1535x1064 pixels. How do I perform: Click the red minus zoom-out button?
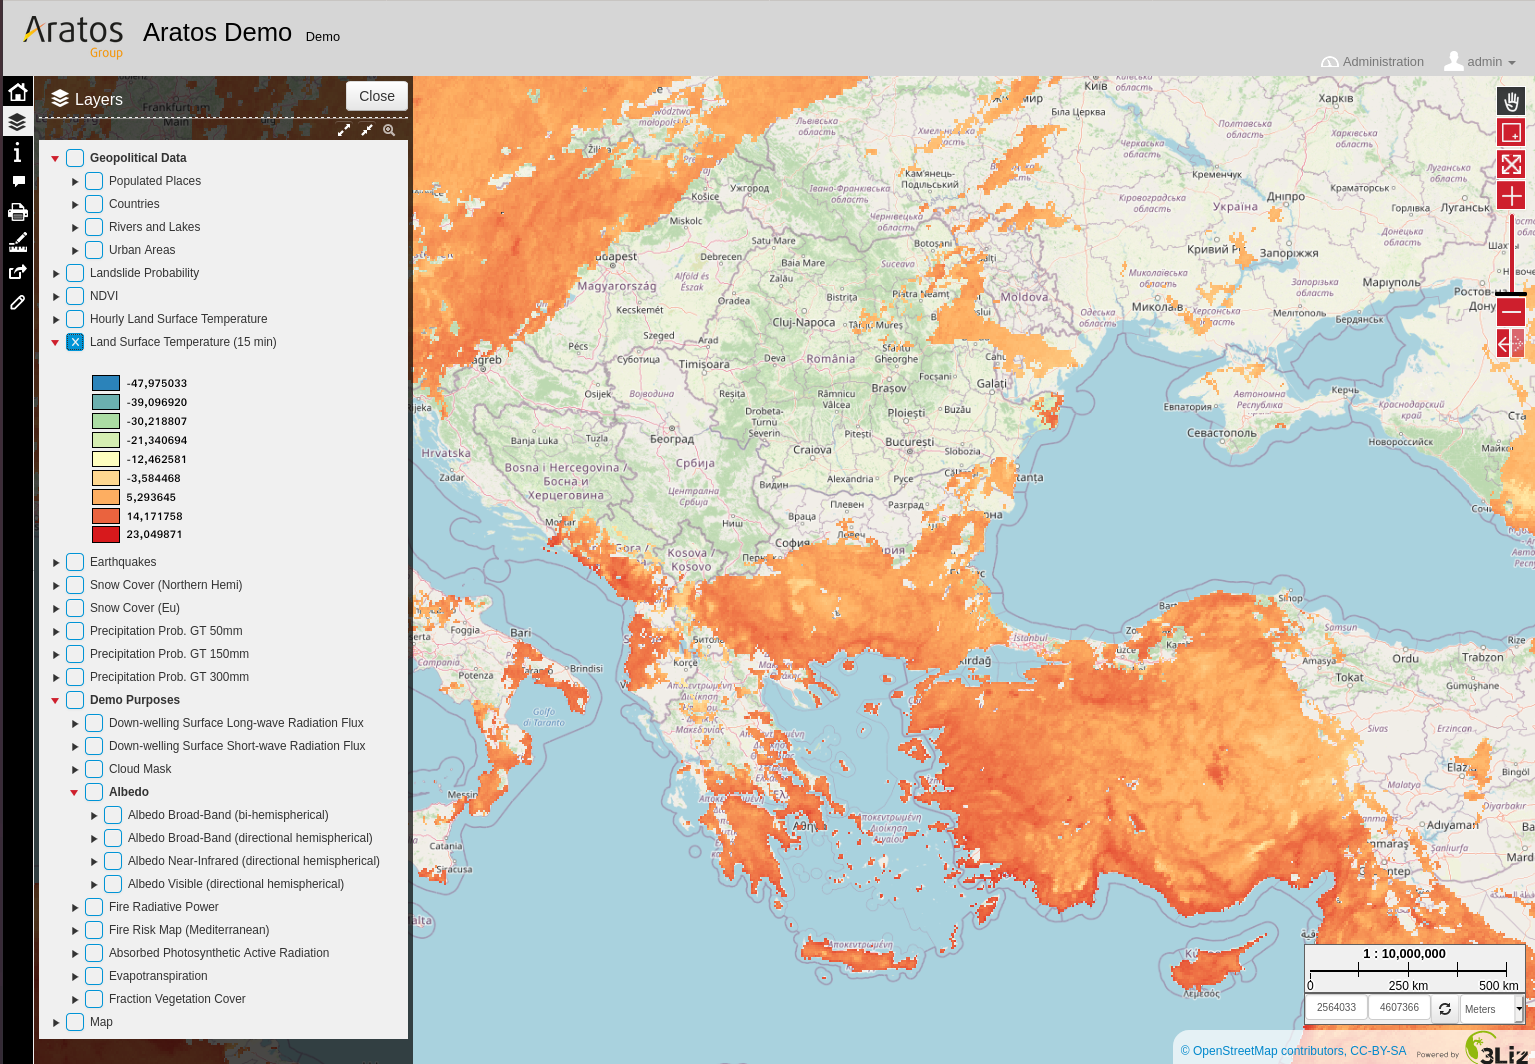point(1511,312)
